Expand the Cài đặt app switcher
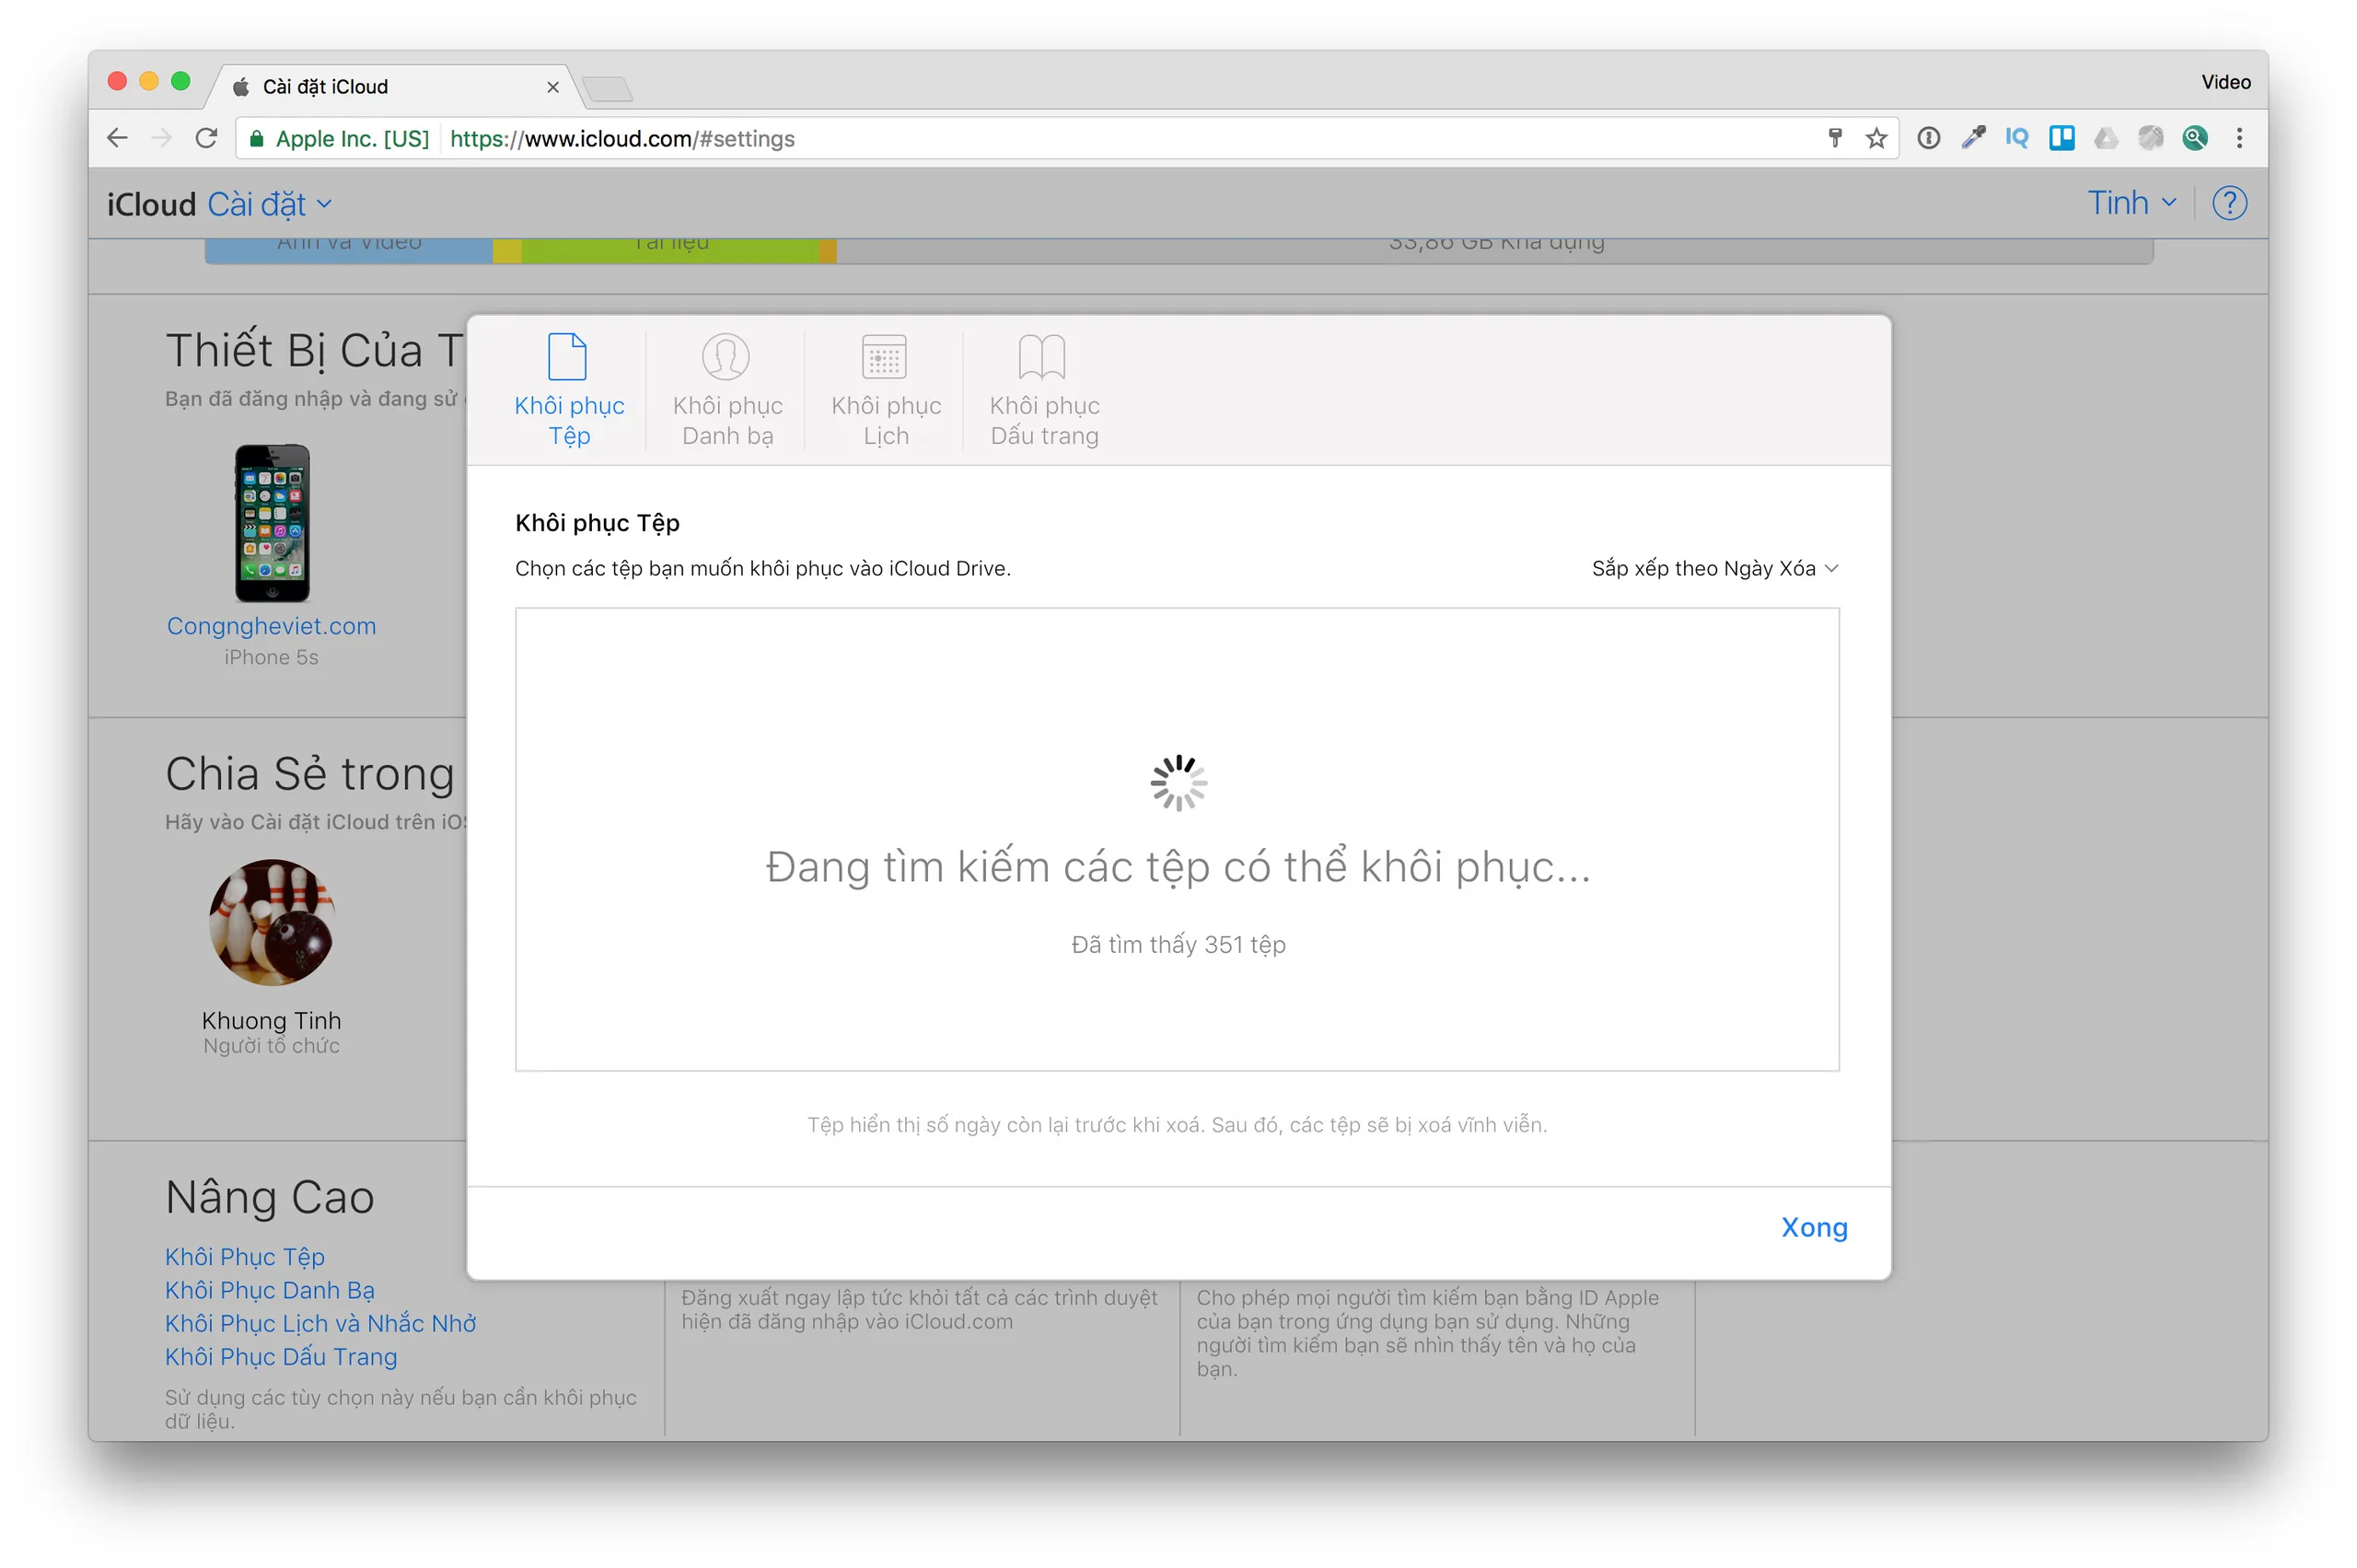 [x=269, y=204]
